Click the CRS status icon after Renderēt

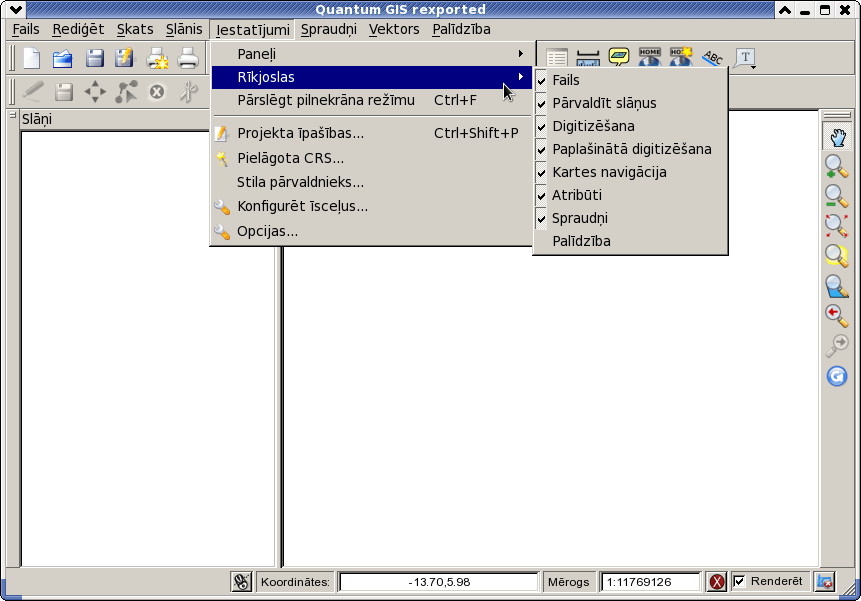(x=825, y=582)
